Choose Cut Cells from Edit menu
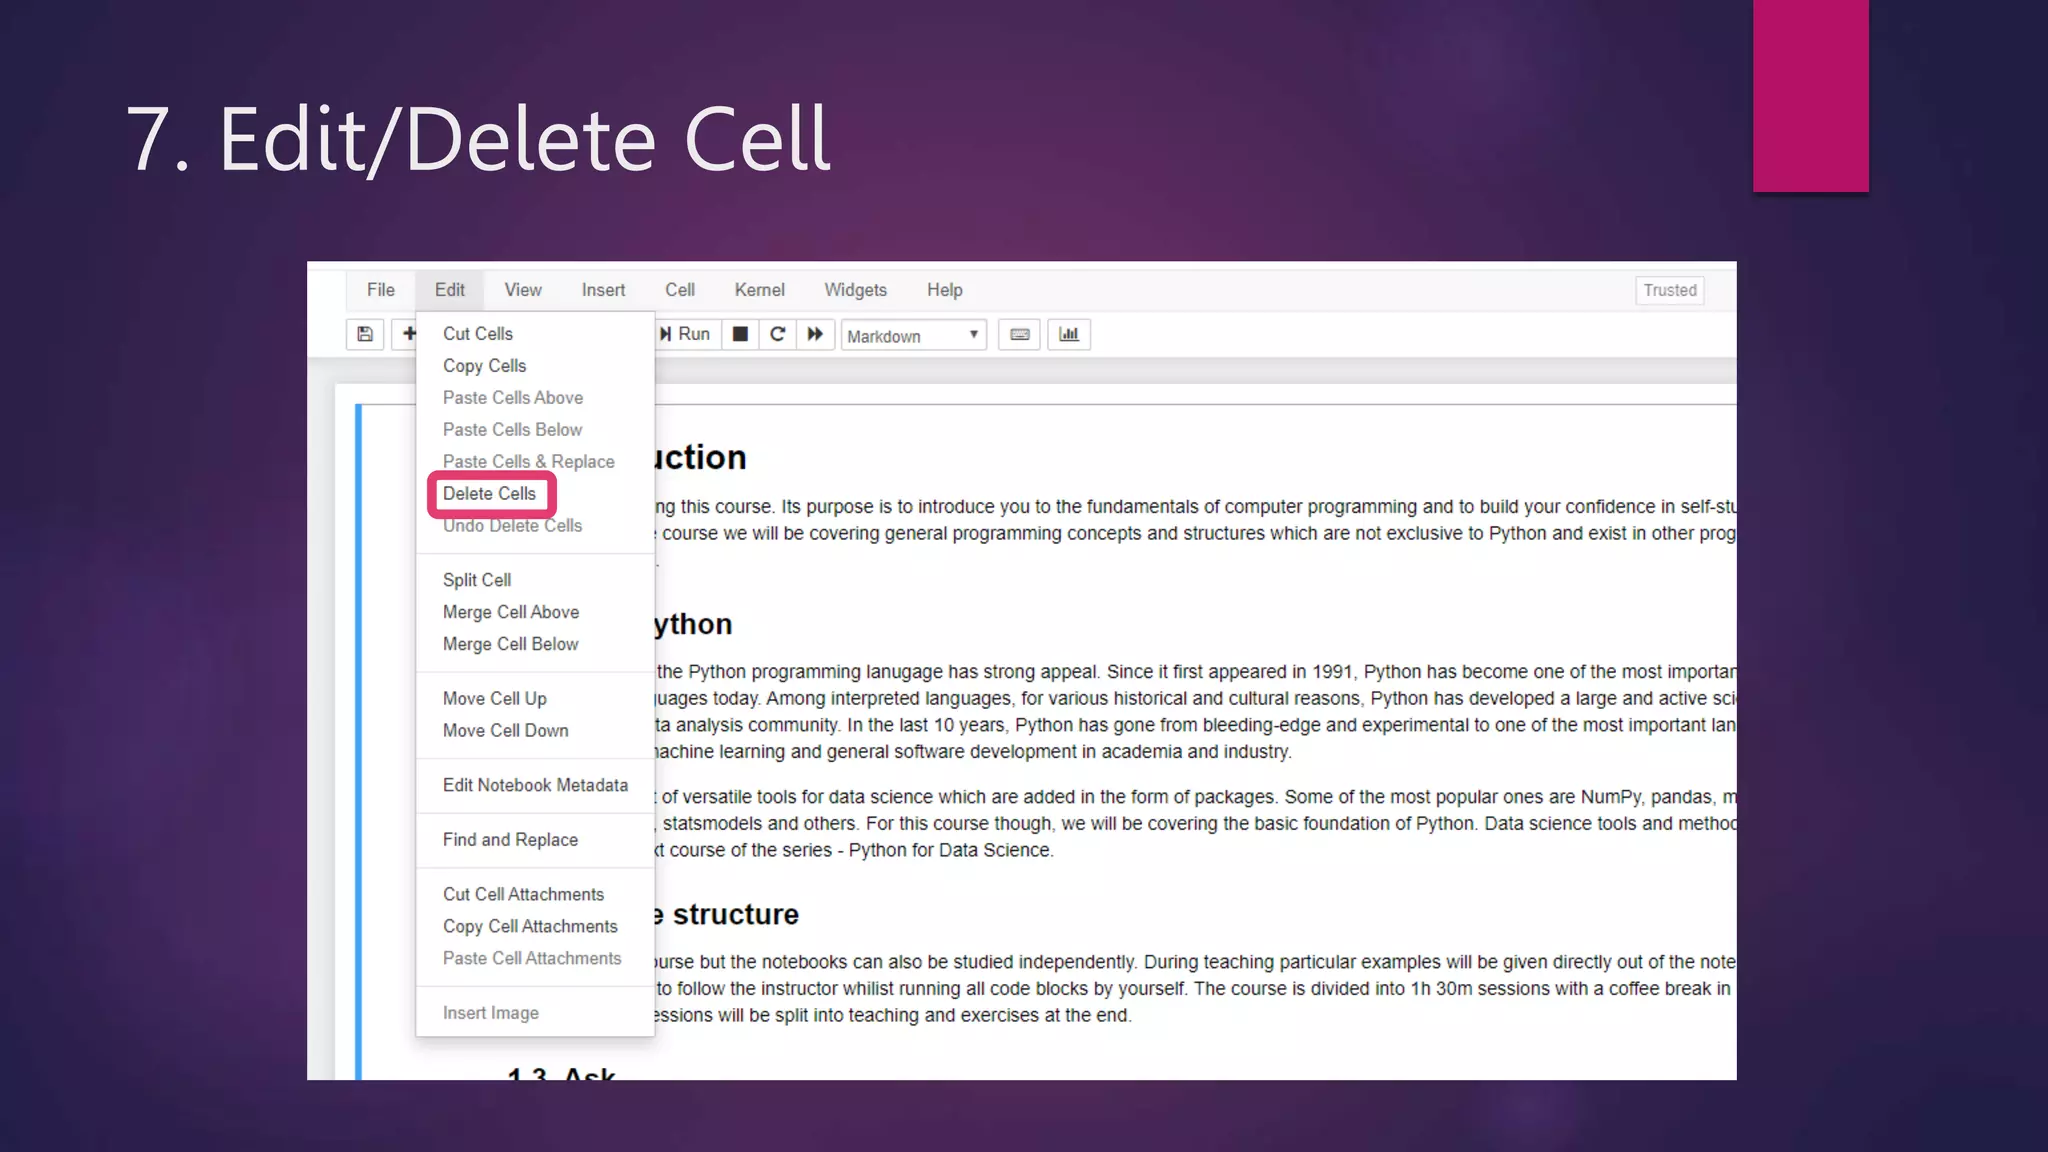 (x=535, y=334)
